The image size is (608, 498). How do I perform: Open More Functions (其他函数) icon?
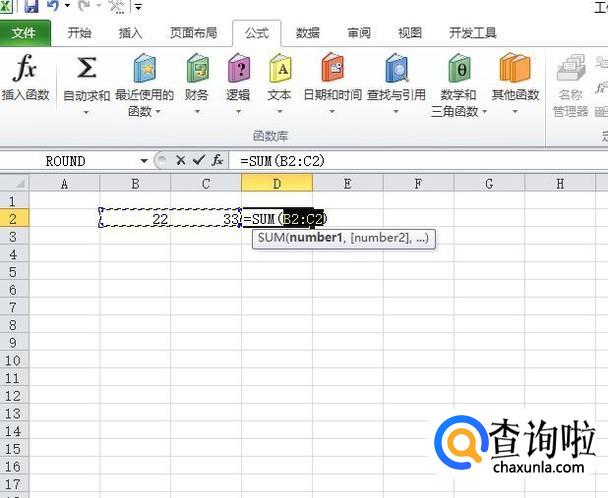(515, 67)
